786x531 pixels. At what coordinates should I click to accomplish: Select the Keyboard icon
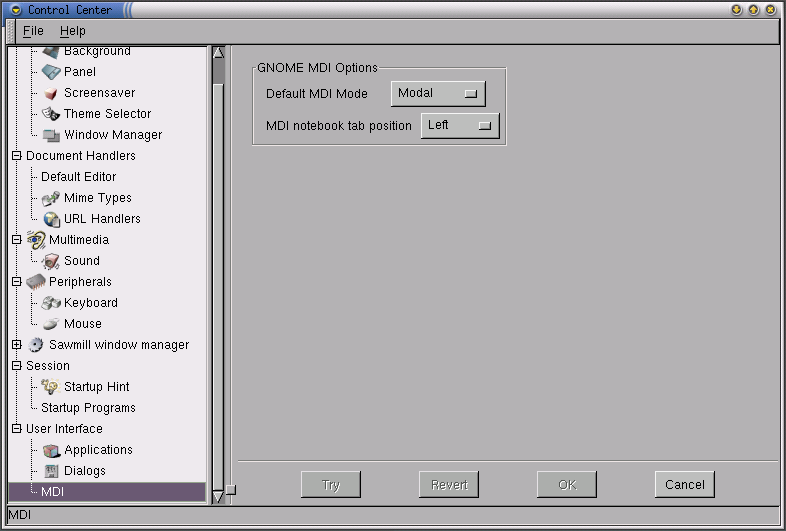51,303
